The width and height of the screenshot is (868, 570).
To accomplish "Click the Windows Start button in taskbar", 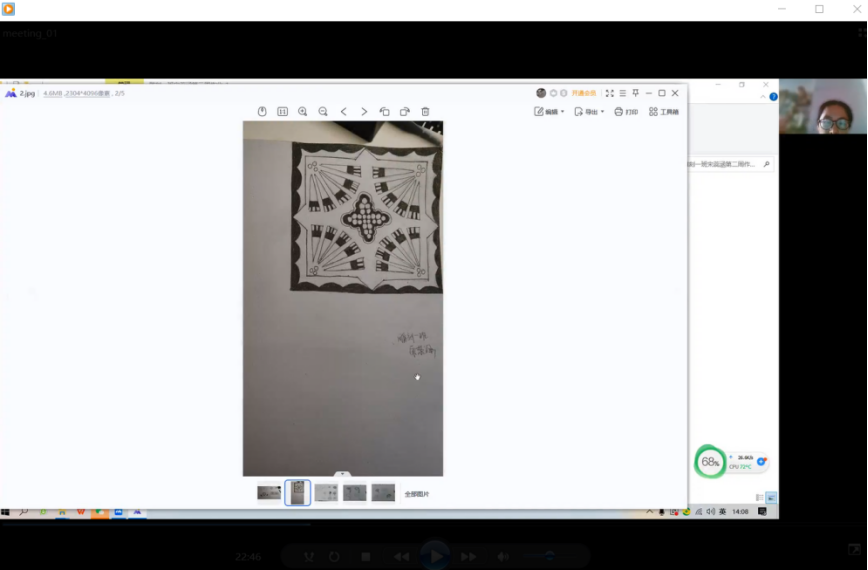I will pos(6,512).
